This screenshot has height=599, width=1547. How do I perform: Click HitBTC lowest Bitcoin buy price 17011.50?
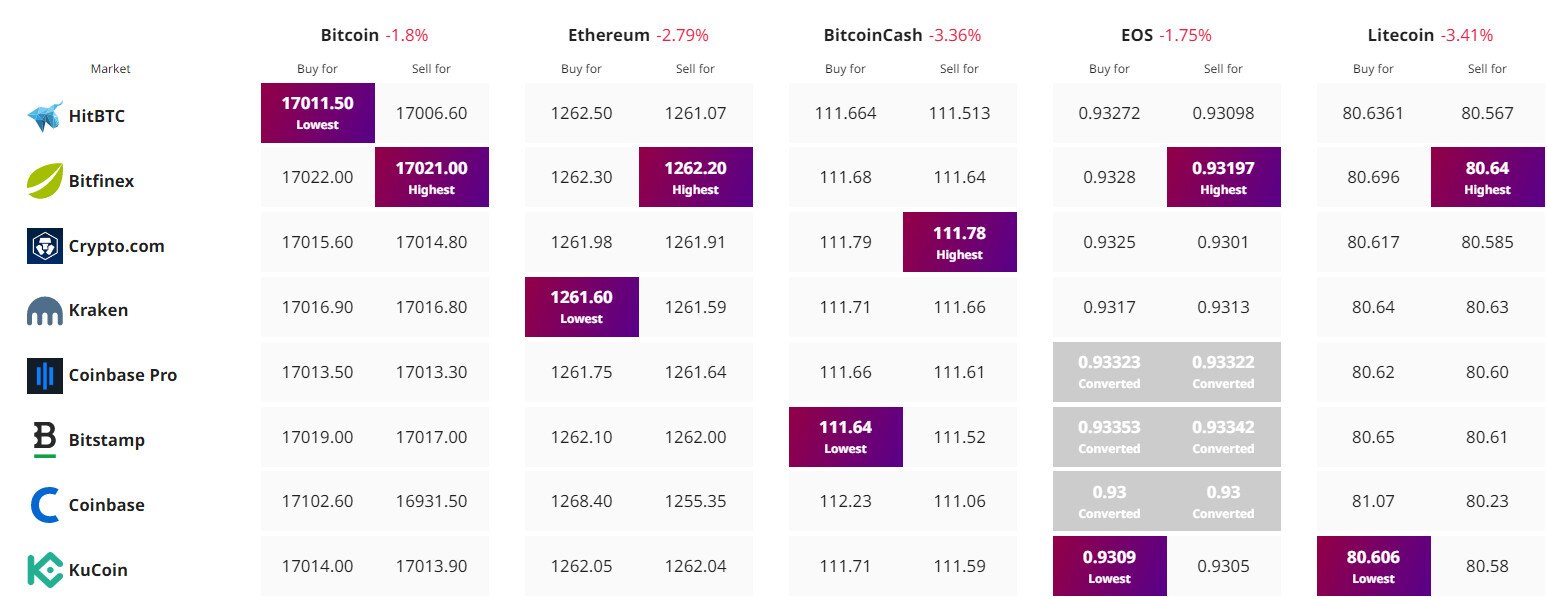318,113
